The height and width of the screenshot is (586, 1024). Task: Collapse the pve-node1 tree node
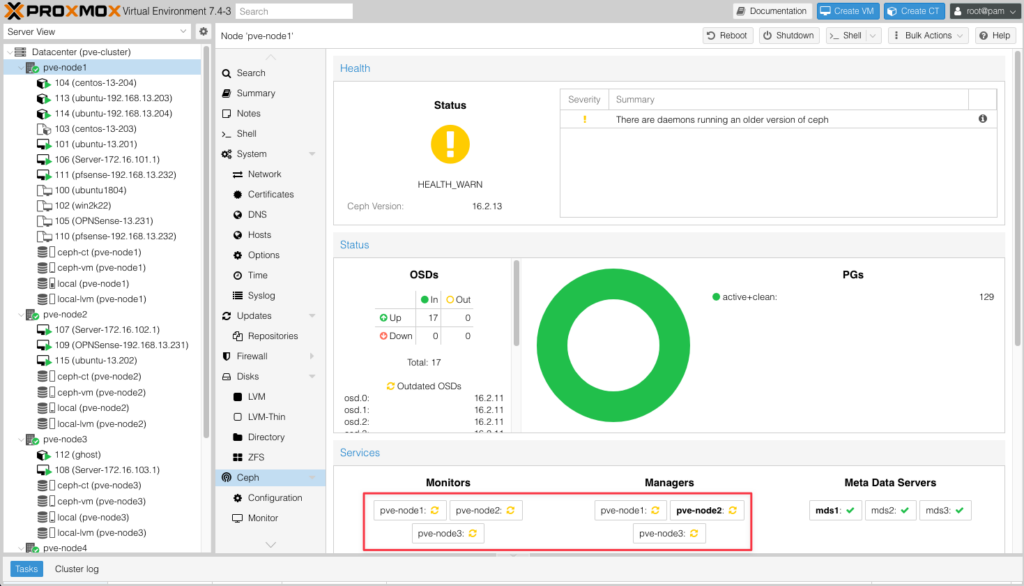click(21, 67)
